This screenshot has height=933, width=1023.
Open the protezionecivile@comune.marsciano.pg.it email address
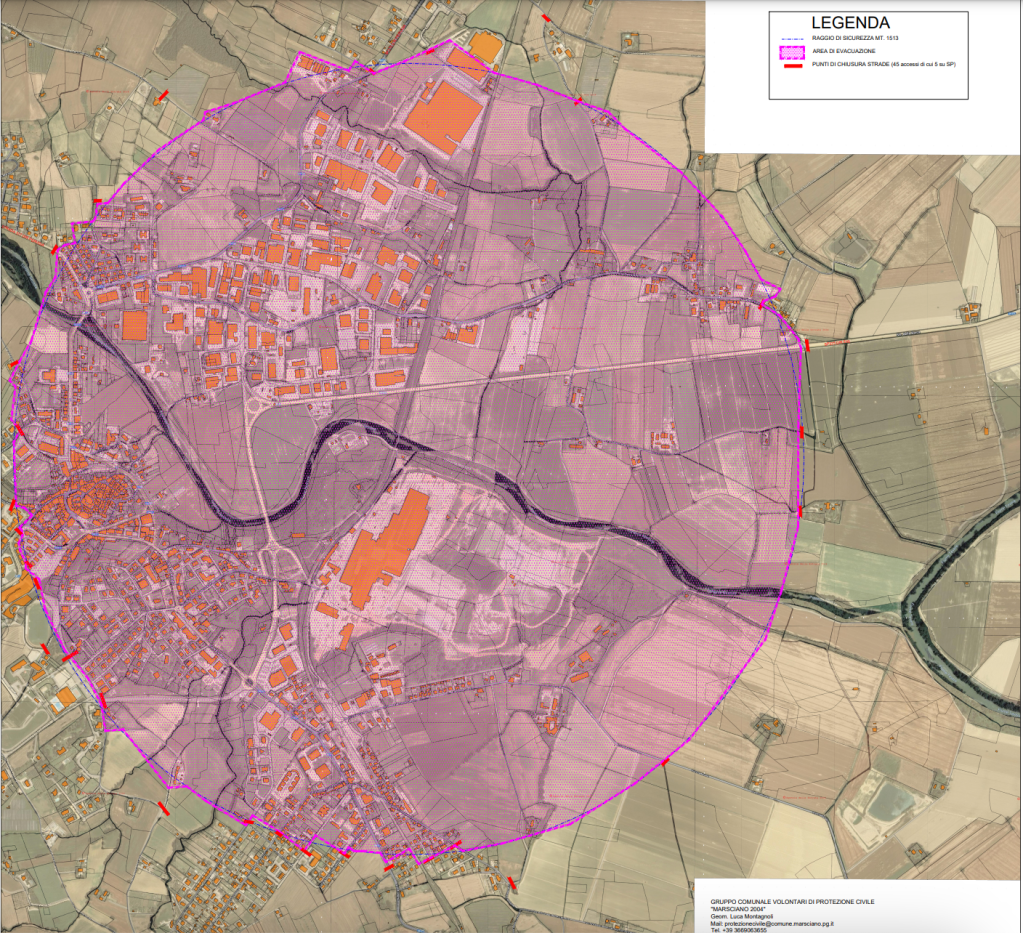tap(781, 923)
